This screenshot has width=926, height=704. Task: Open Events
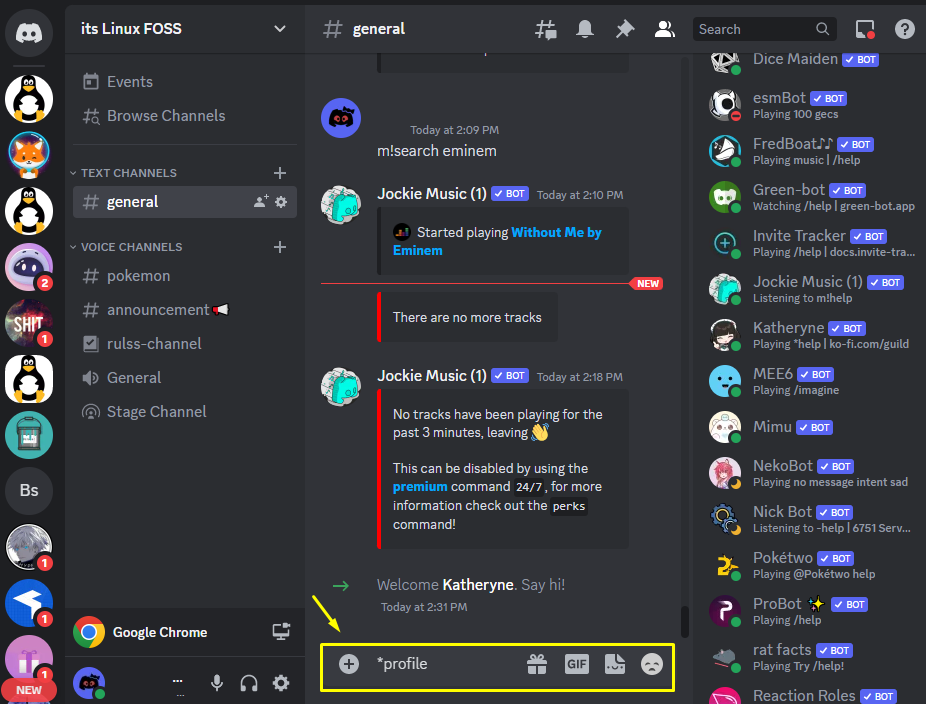point(184,82)
